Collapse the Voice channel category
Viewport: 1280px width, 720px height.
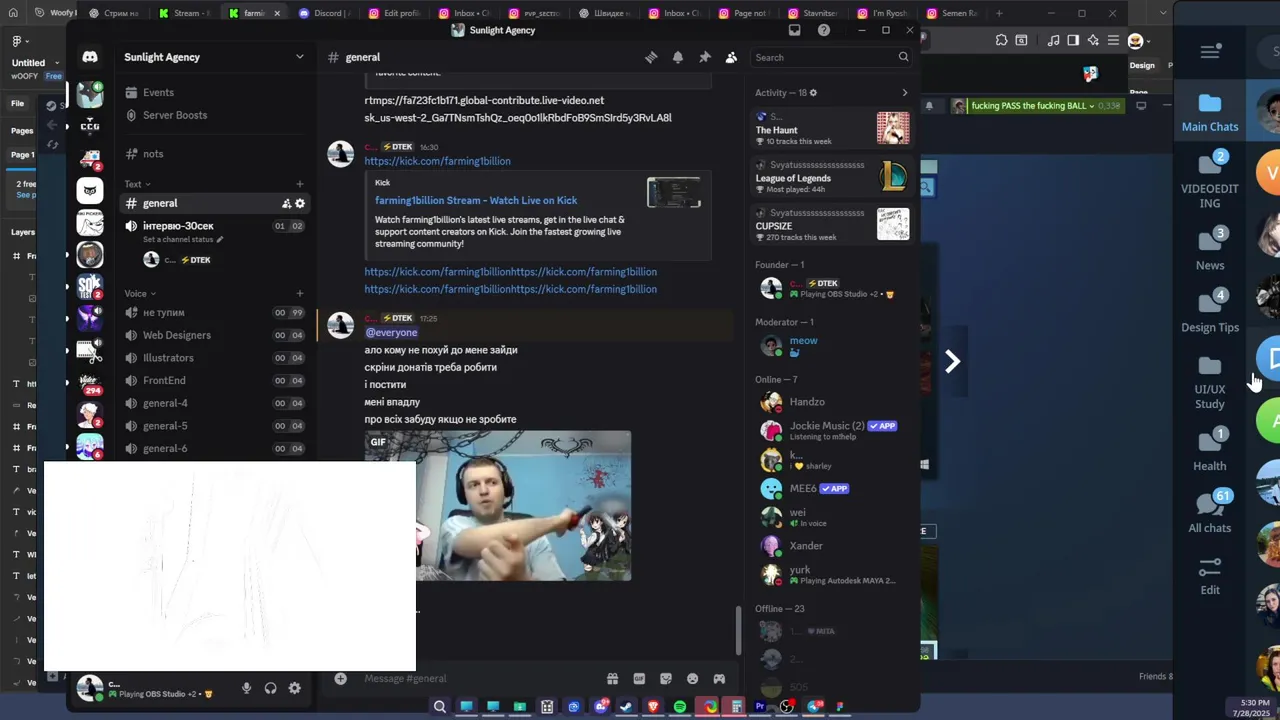[x=139, y=293]
